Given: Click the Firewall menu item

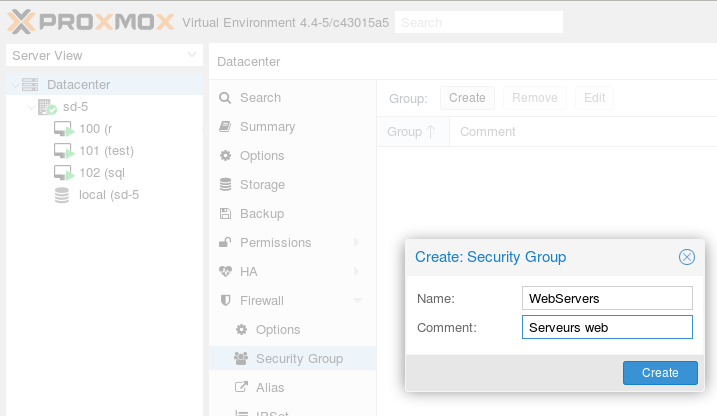Looking at the screenshot, I should 293,300.
